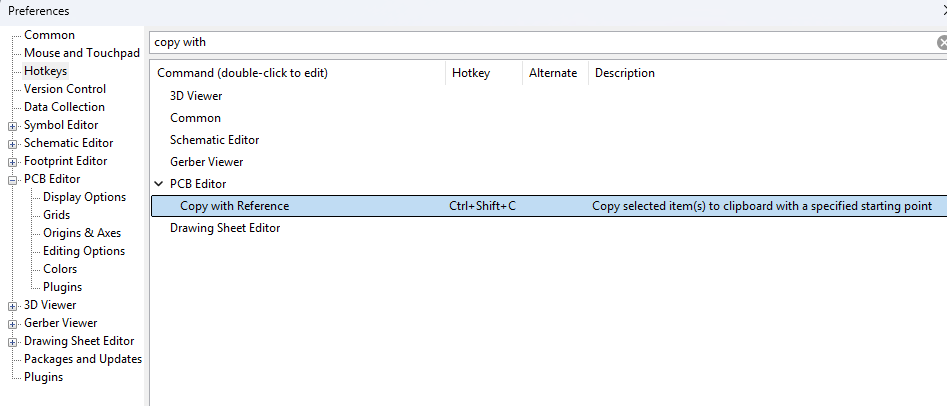This screenshot has height=406, width=947.
Task: Open Origins & Axes settings
Action: (x=82, y=233)
